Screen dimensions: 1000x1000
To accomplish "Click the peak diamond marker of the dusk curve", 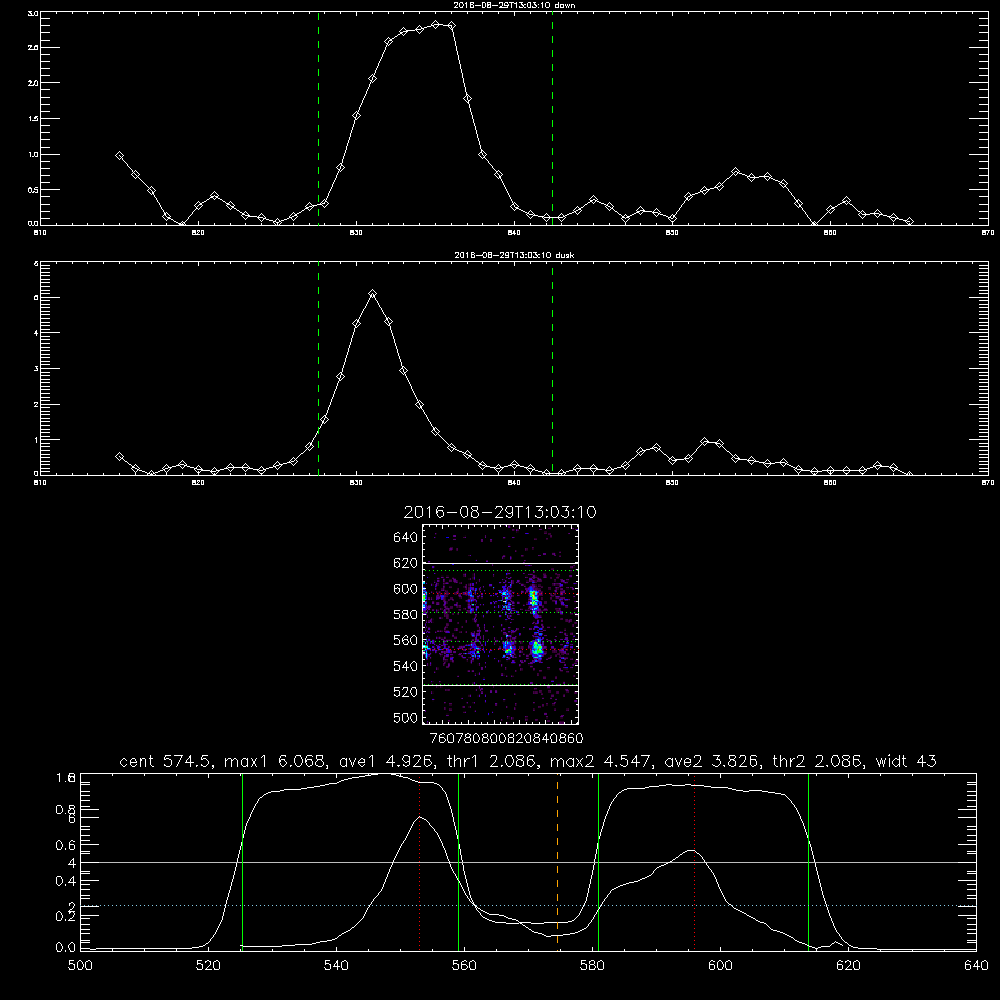I will pos(372,293).
